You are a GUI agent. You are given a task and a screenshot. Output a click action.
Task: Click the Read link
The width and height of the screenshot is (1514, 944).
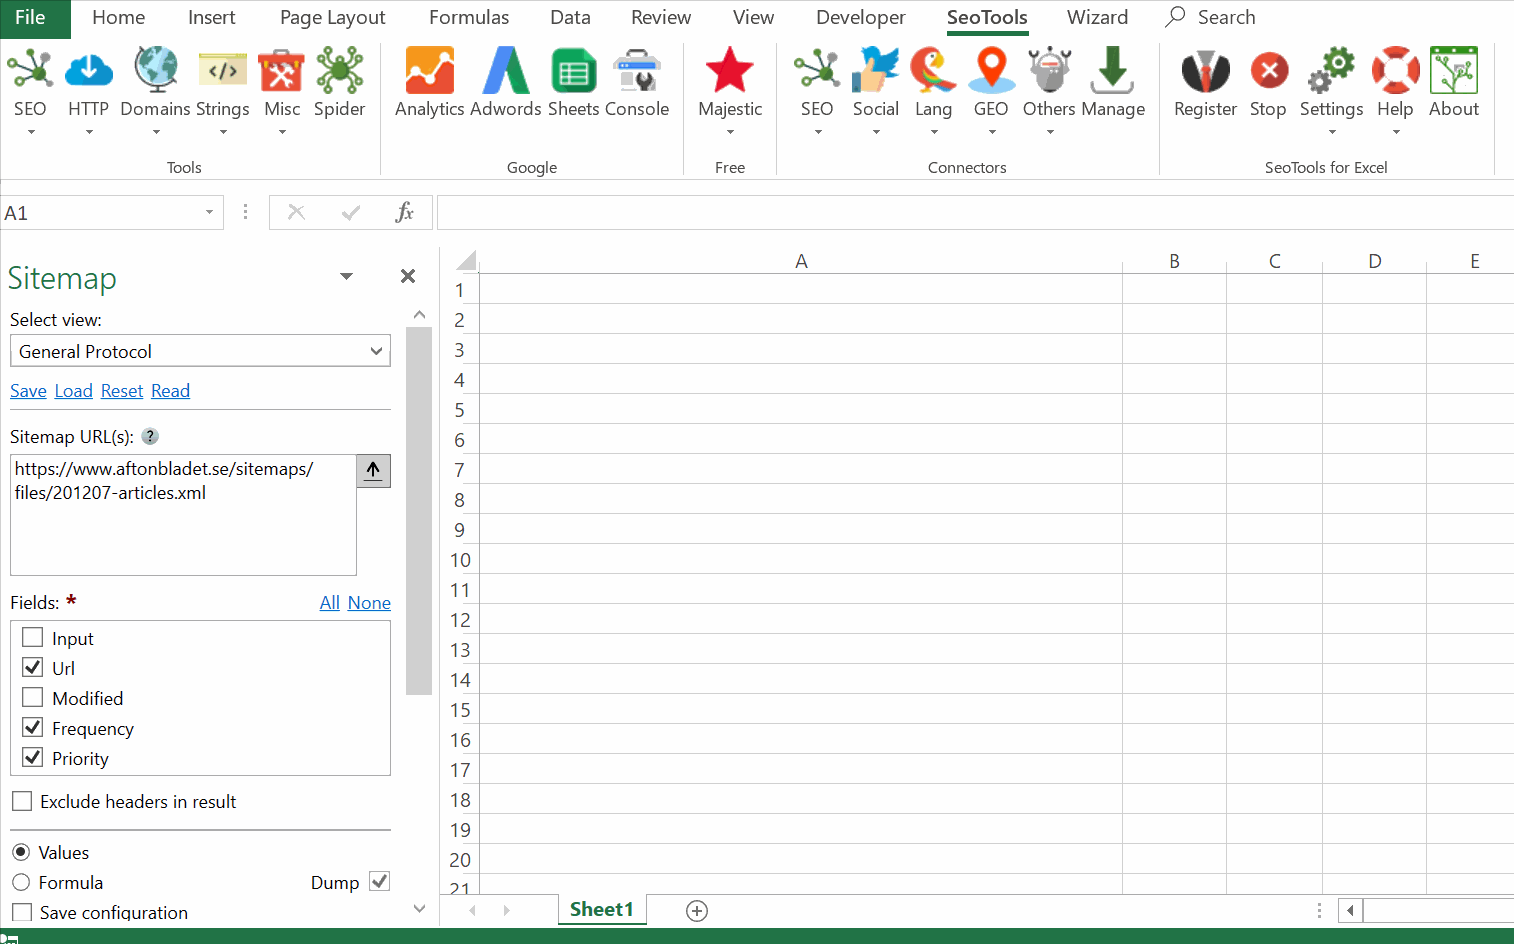170,391
